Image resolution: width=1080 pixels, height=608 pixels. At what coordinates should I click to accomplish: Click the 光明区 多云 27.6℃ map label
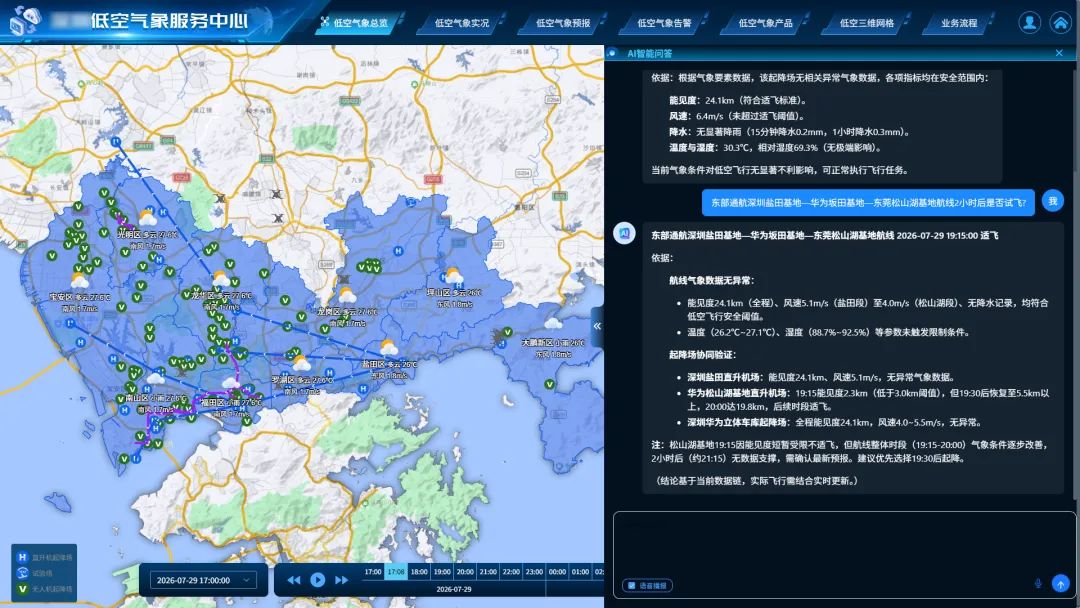click(x=147, y=234)
